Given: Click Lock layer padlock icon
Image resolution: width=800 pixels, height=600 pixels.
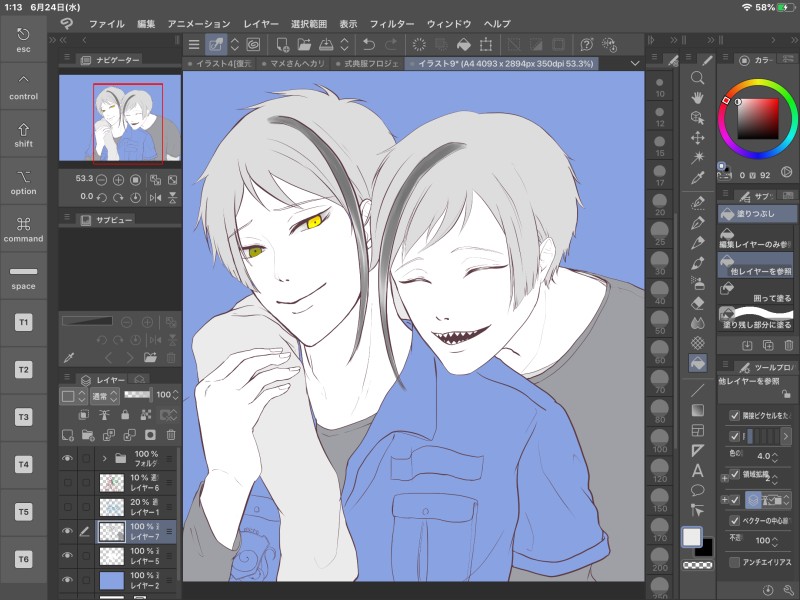Looking at the screenshot, I should coord(125,415).
